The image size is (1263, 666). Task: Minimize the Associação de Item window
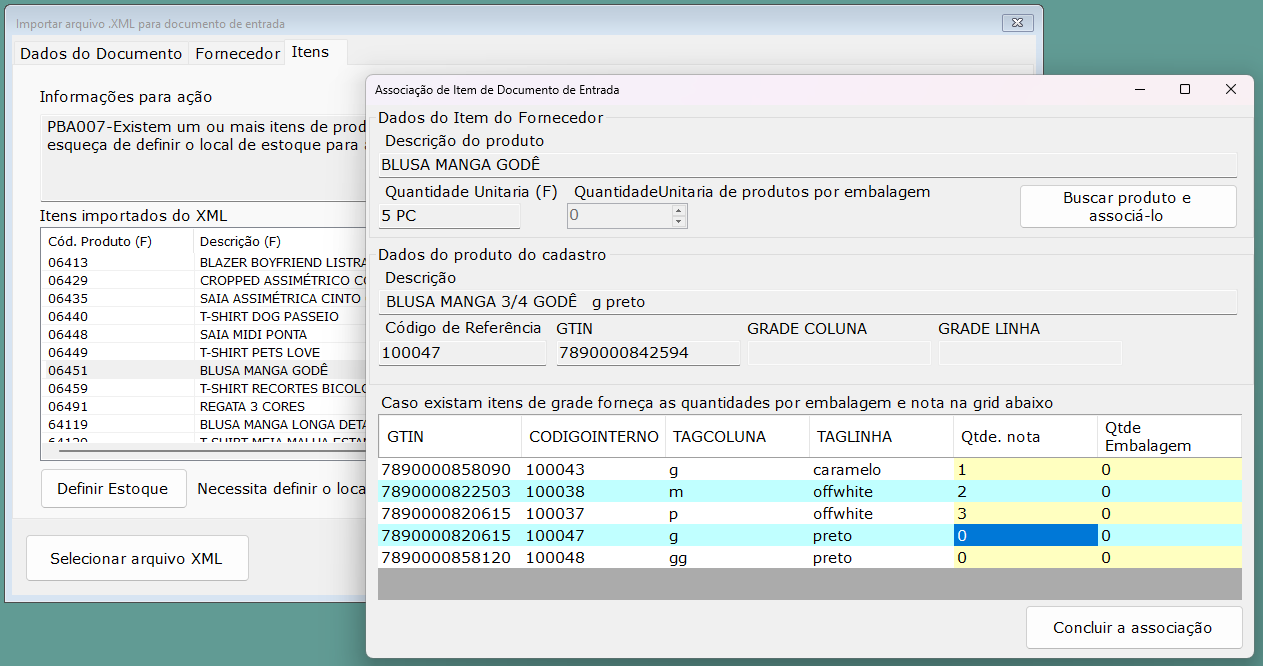click(x=1139, y=89)
